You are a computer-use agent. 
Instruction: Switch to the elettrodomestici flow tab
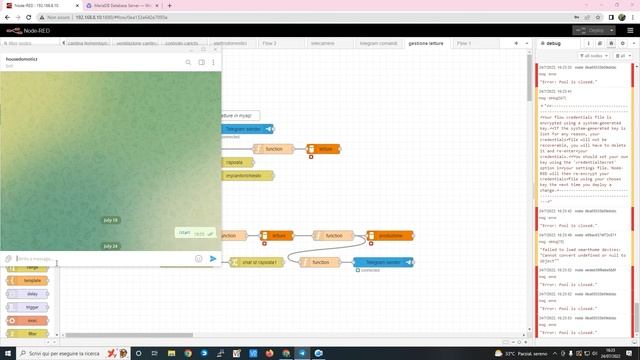(x=230, y=43)
